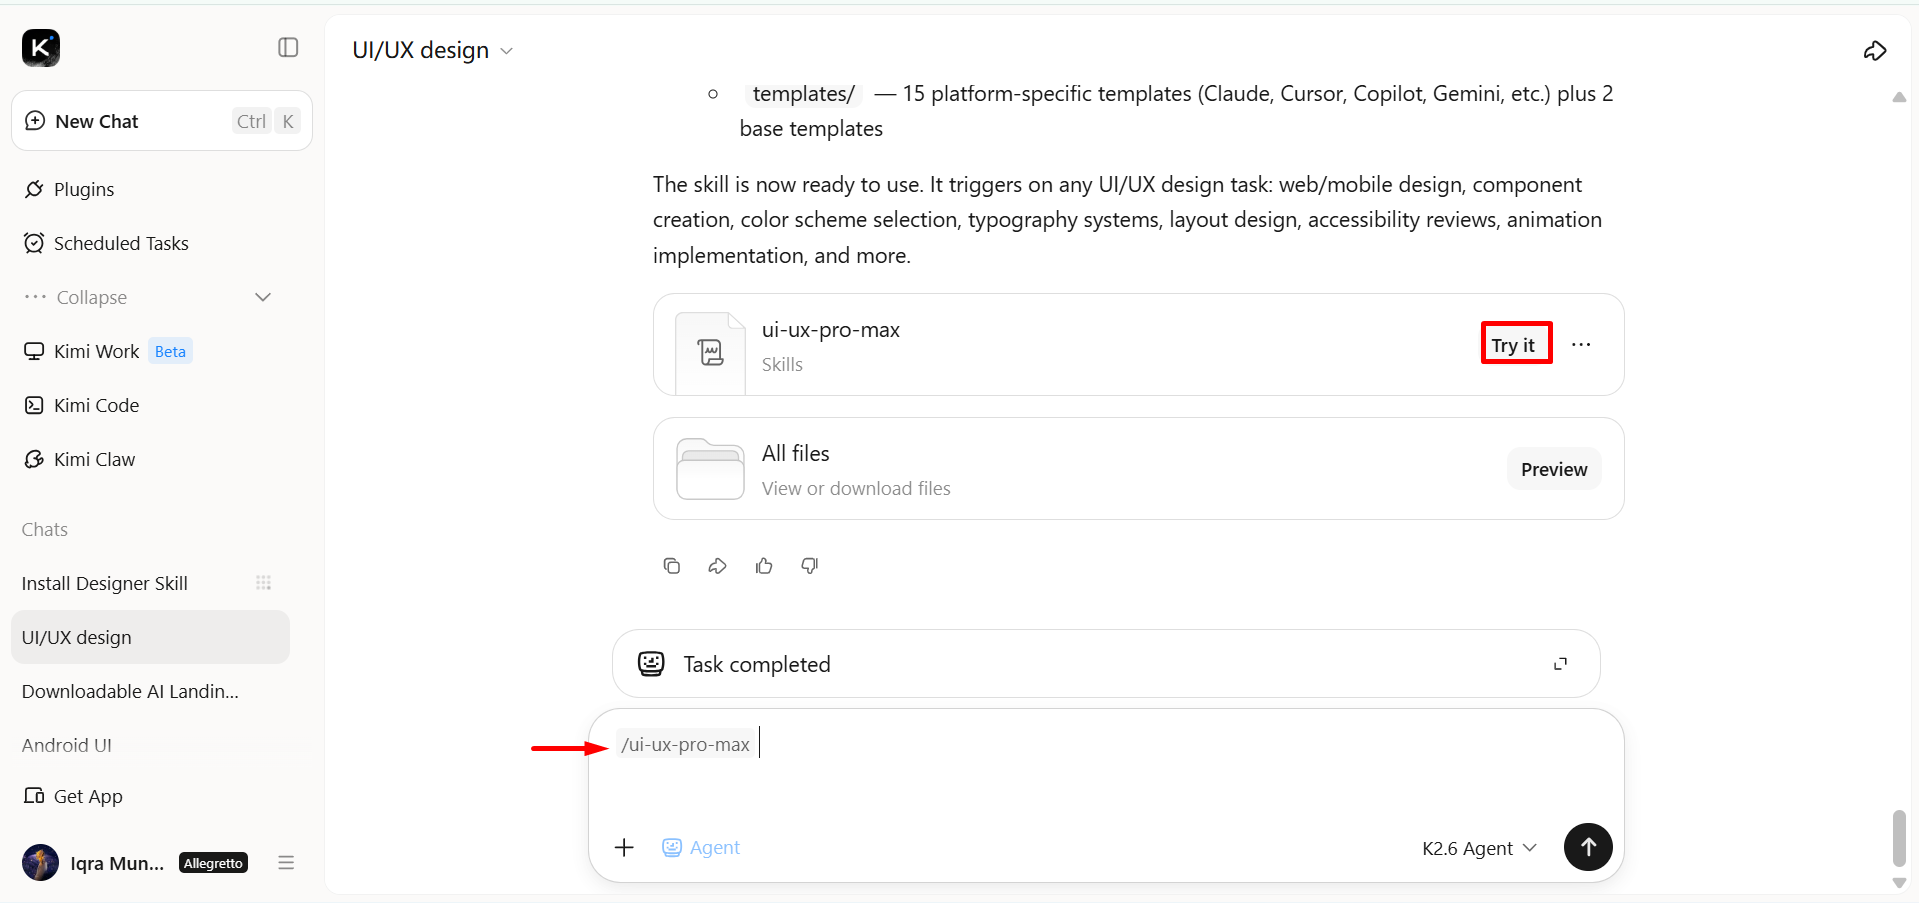Viewport: 1919px width, 903px height.
Task: Open the user profile avatar
Action: coord(40,862)
